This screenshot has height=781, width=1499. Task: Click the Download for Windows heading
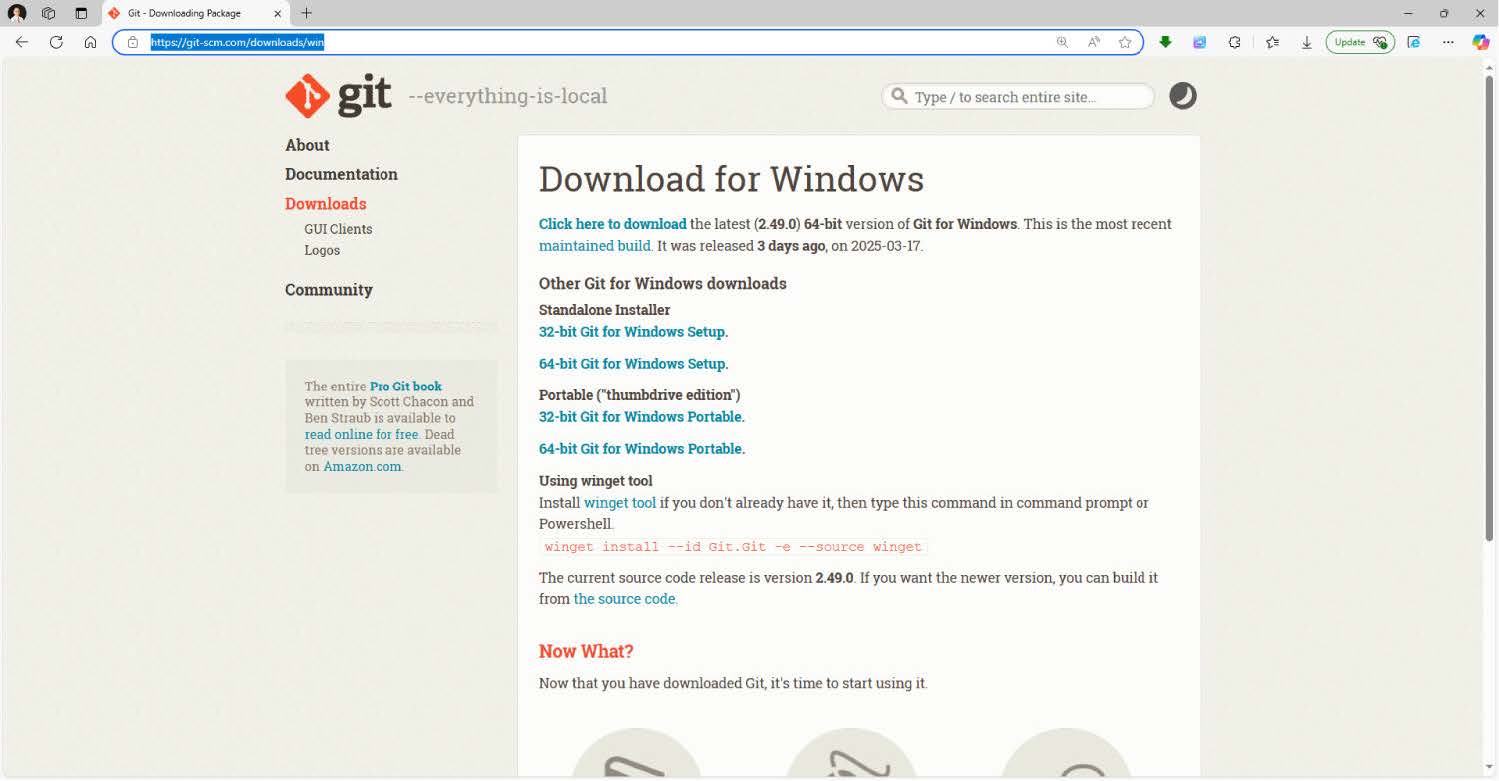[731, 179]
